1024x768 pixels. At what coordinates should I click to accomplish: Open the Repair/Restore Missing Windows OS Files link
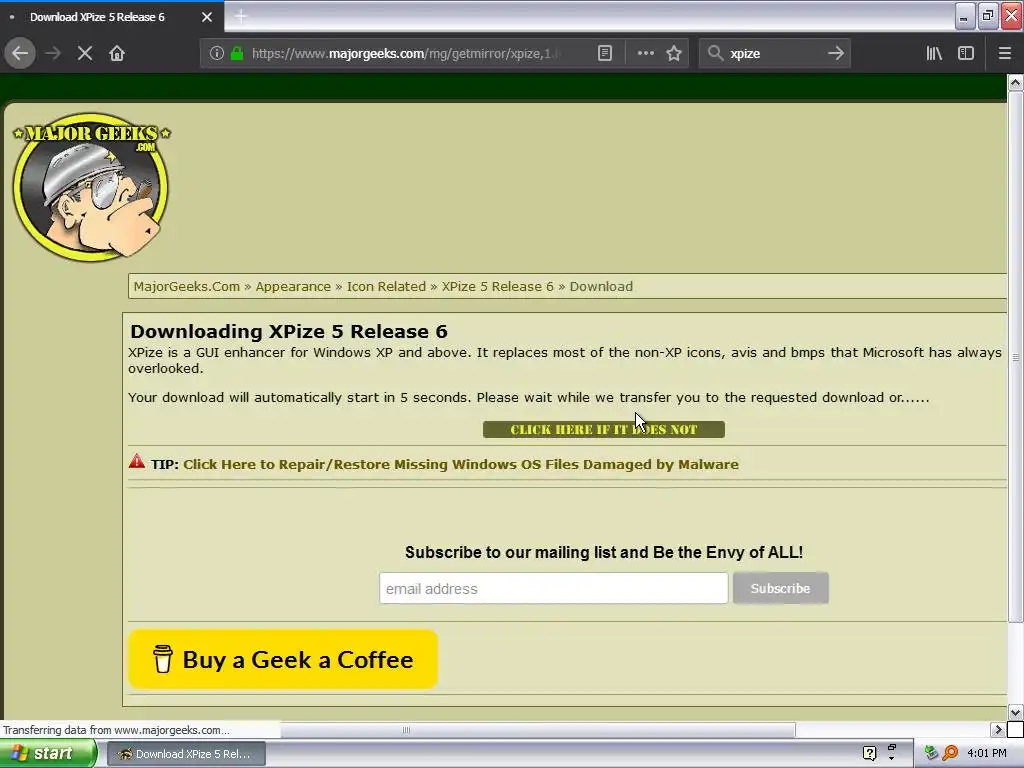tap(461, 464)
